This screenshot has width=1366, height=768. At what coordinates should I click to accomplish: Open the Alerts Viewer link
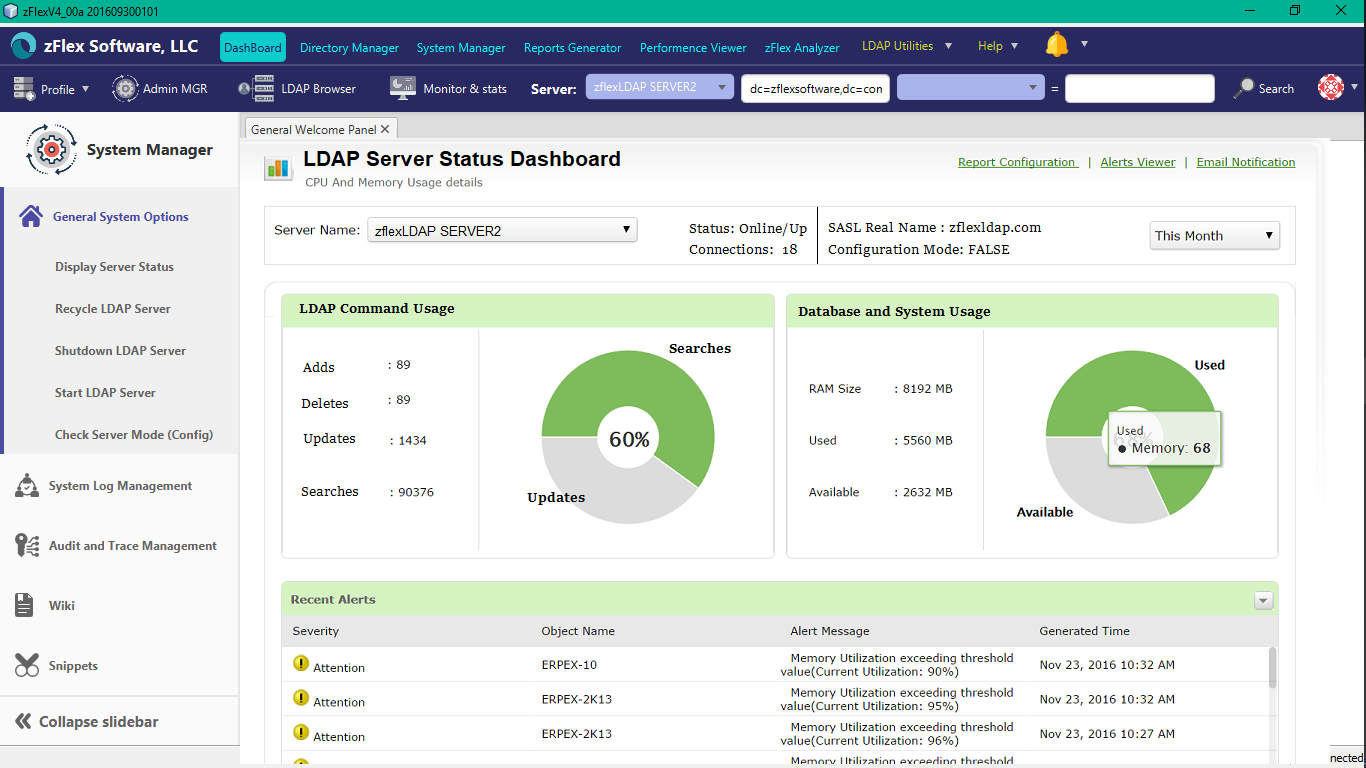[x=1138, y=162]
